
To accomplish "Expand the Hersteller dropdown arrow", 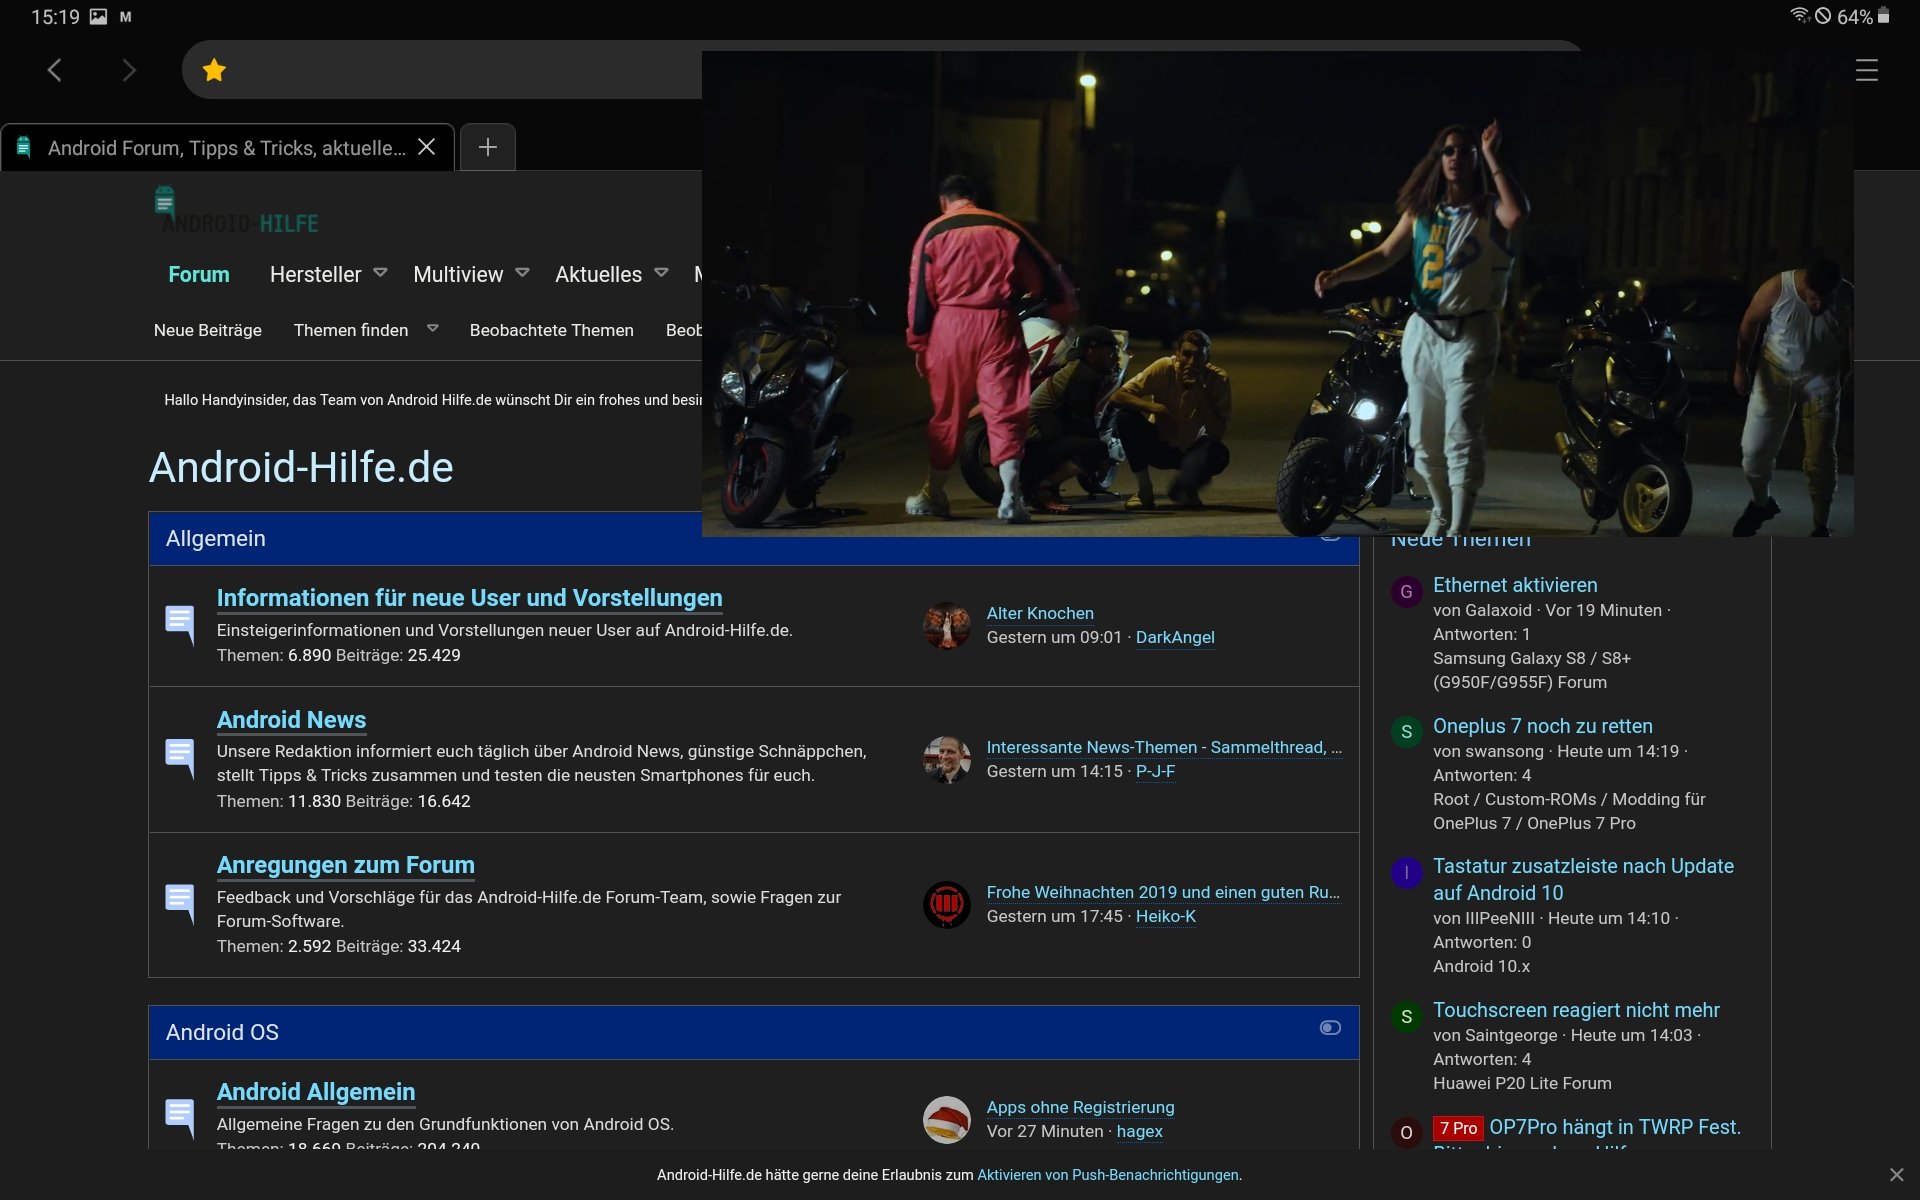I will 380,272.
